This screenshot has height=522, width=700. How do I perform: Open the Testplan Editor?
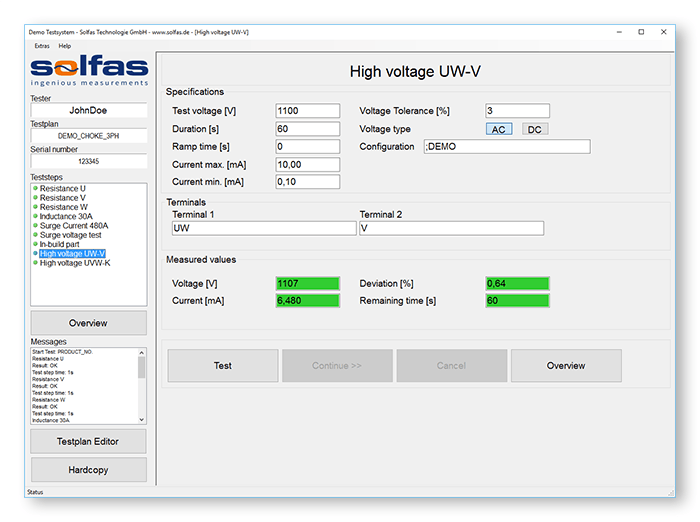[x=88, y=442]
